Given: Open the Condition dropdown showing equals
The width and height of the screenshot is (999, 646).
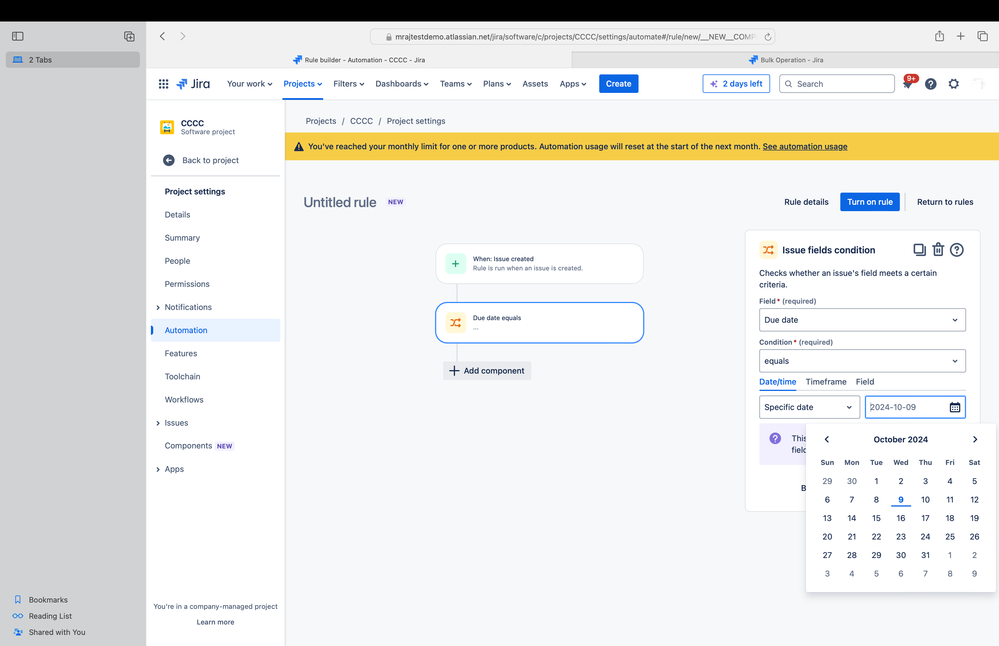Looking at the screenshot, I should tap(862, 361).
